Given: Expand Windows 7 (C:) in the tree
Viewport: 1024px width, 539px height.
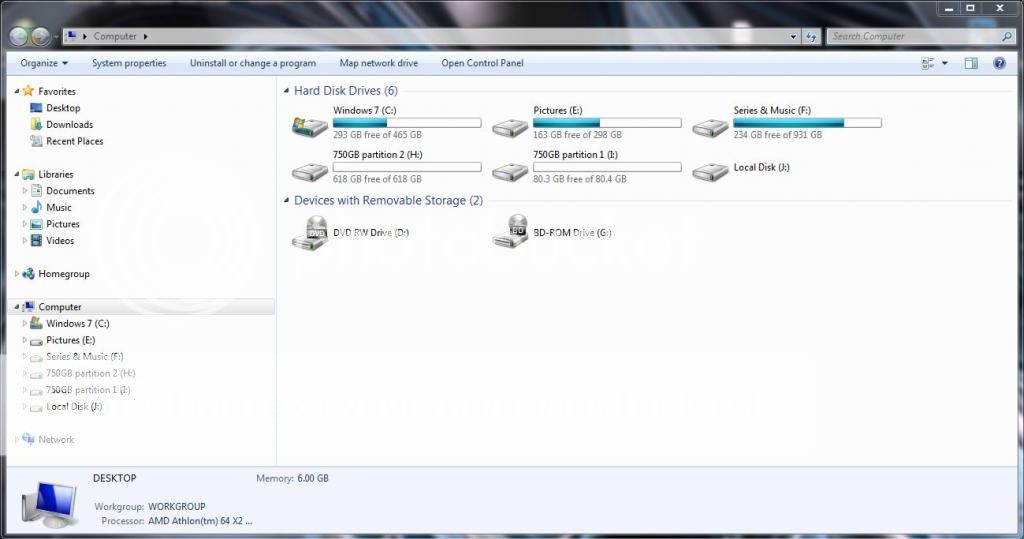Looking at the screenshot, I should (25, 323).
